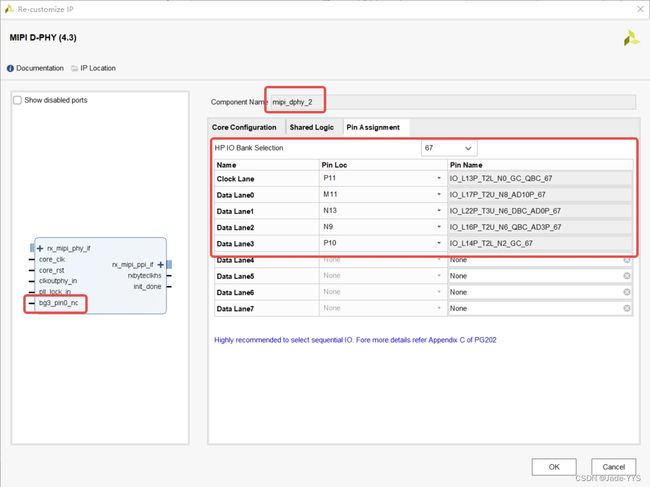
Task: Click the IO_L13P_T2L_N0_GC_QBC_67 pin name field
Action: 540,178
